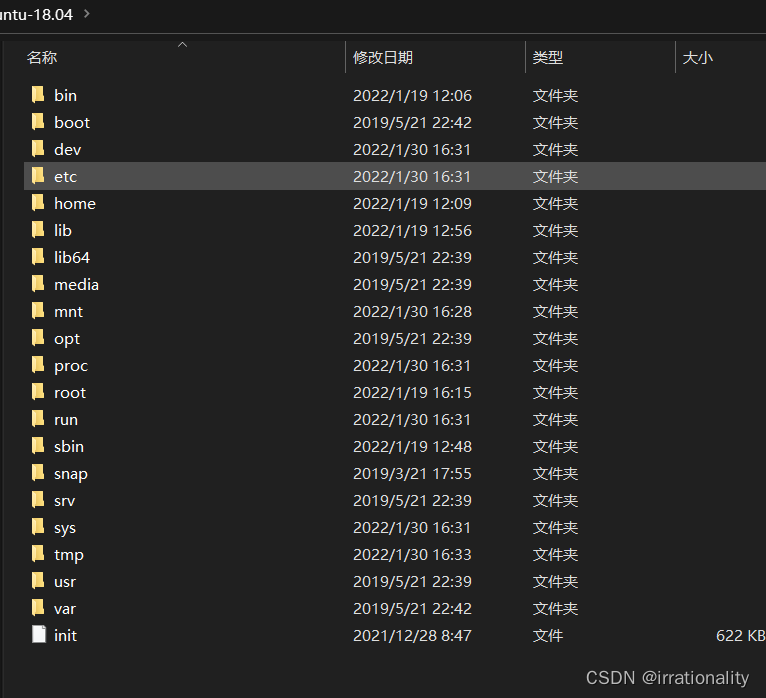Click the etc folder icon
Viewport: 766px width, 698px height.
click(x=38, y=176)
